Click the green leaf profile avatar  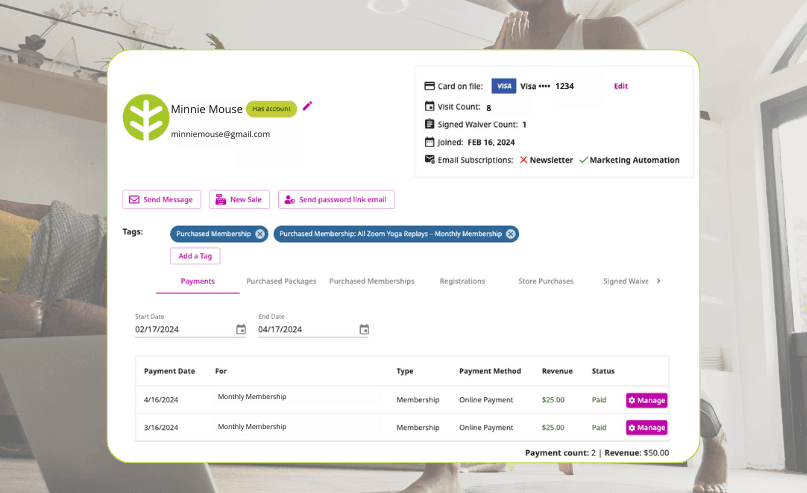coord(146,117)
